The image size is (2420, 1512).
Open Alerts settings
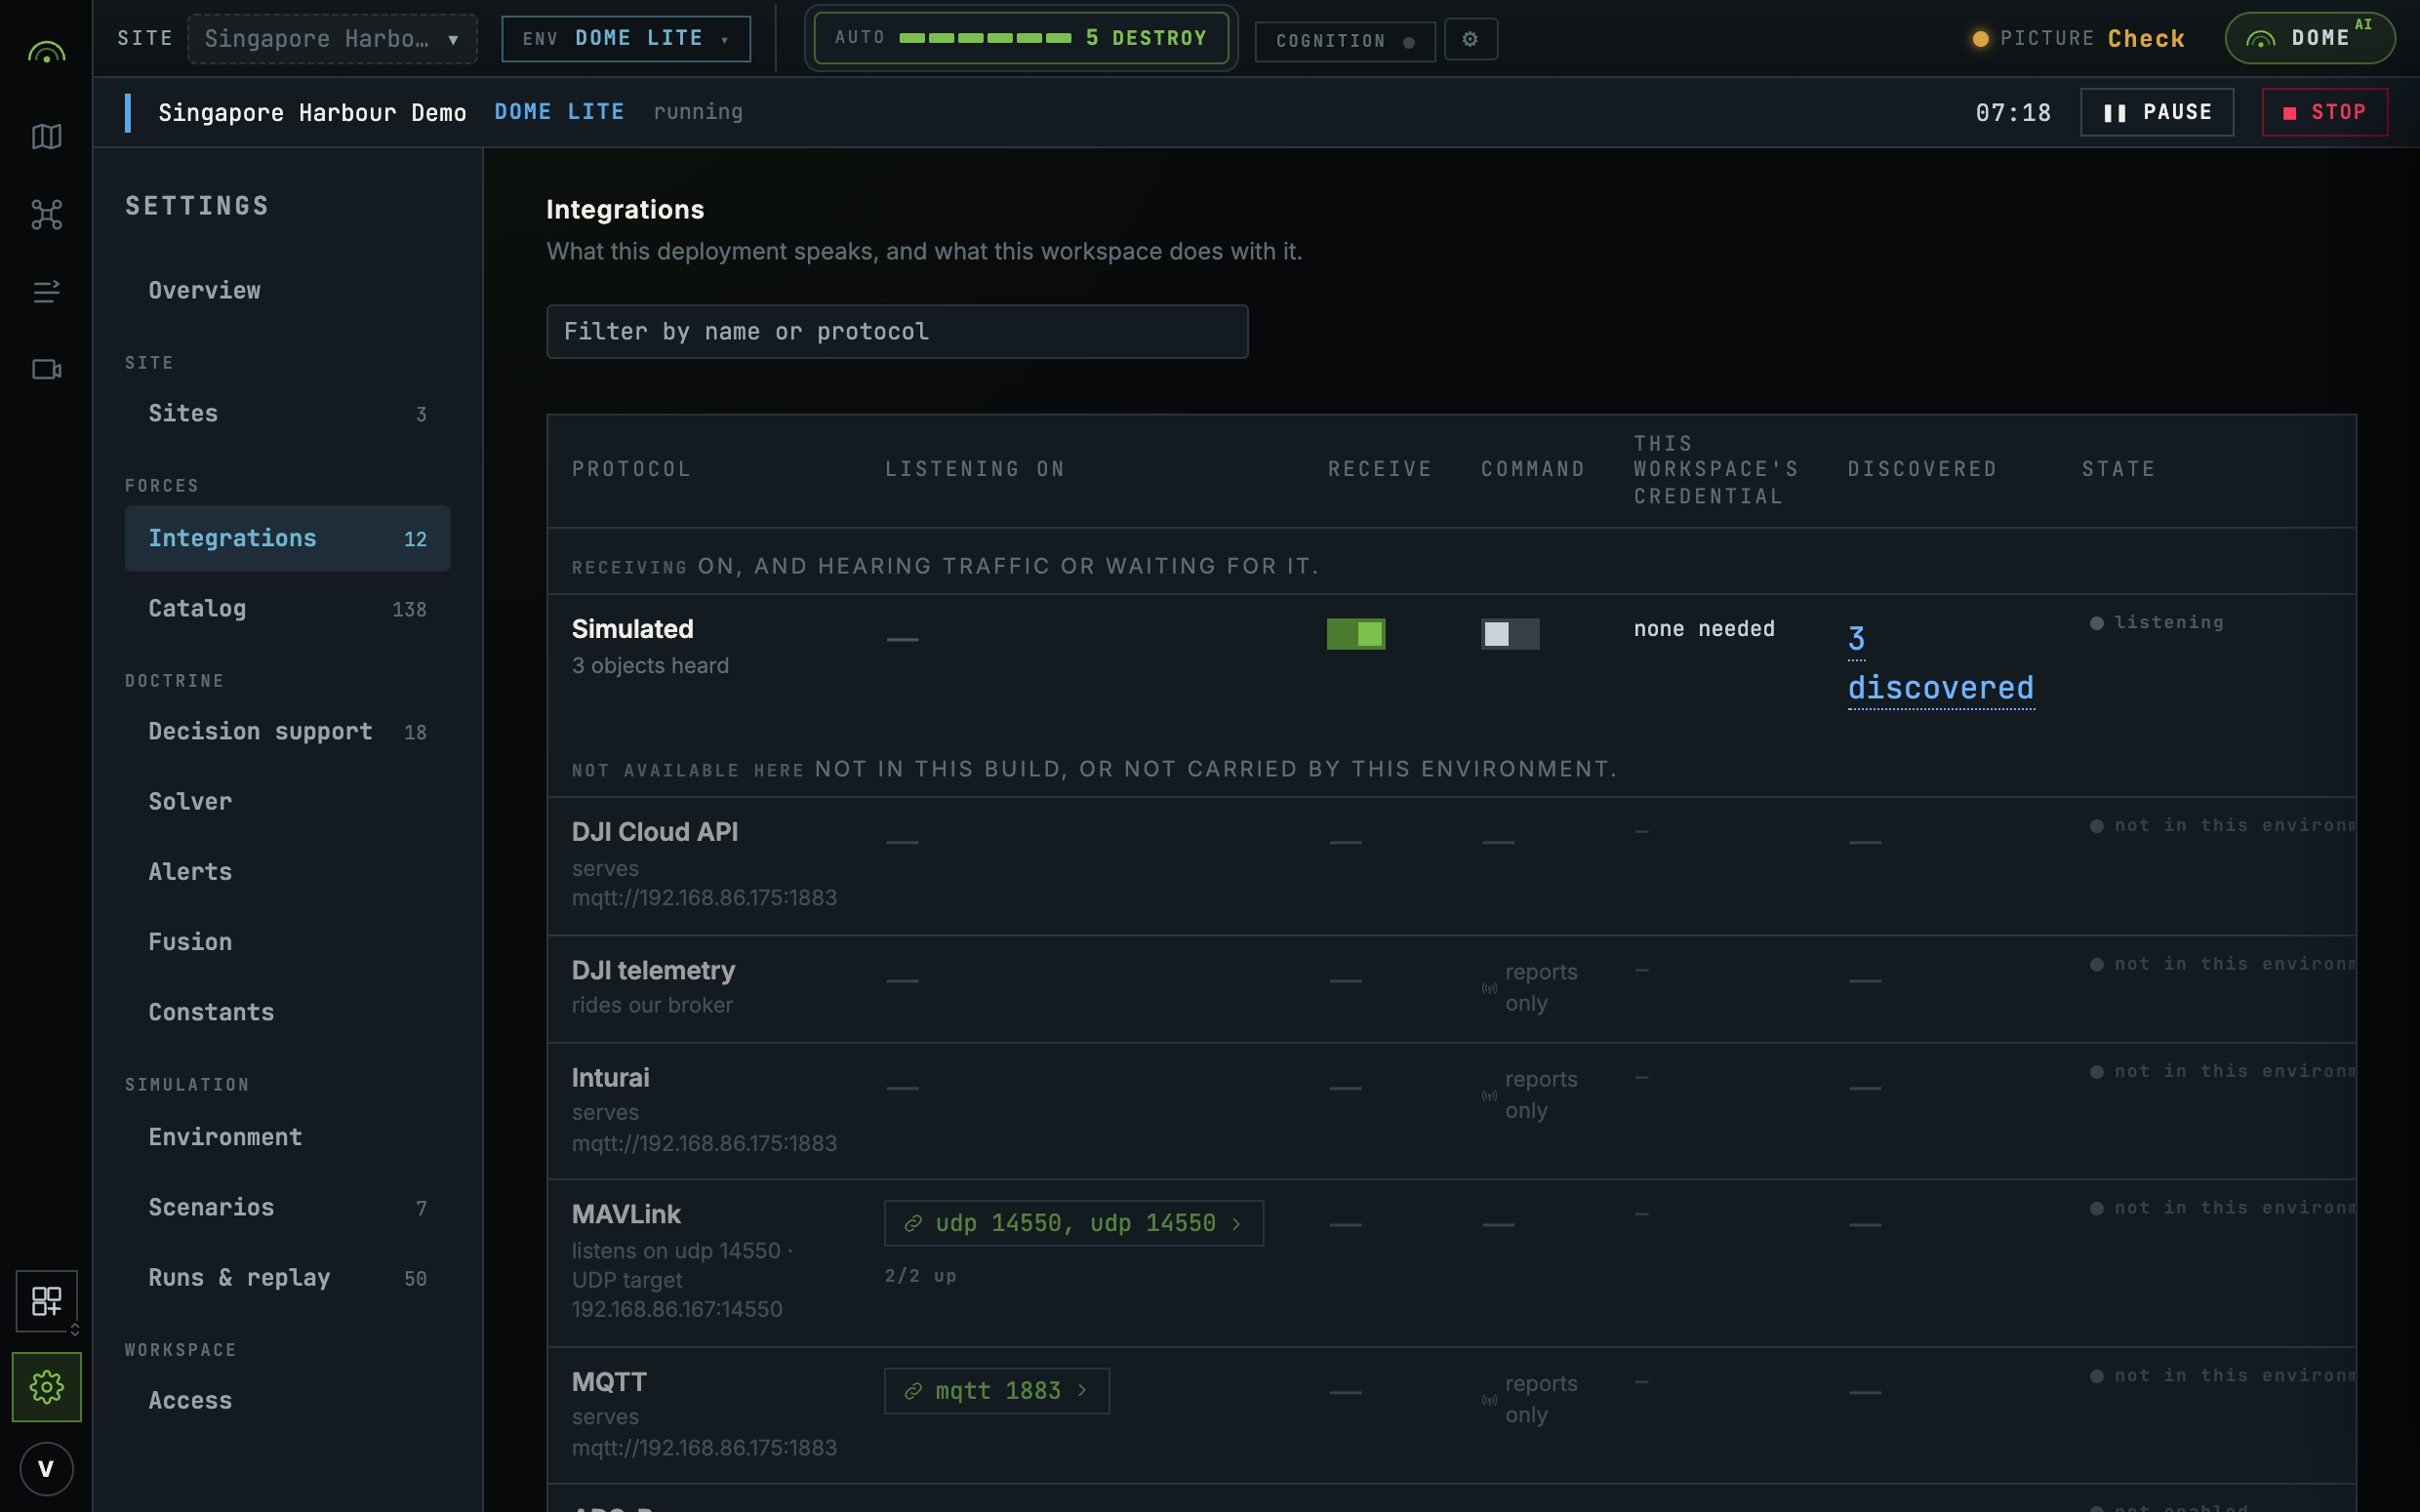click(287, 871)
